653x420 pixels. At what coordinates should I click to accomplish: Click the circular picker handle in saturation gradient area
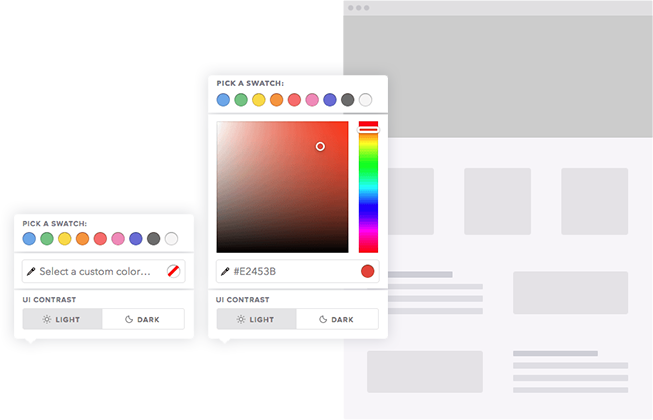click(320, 146)
